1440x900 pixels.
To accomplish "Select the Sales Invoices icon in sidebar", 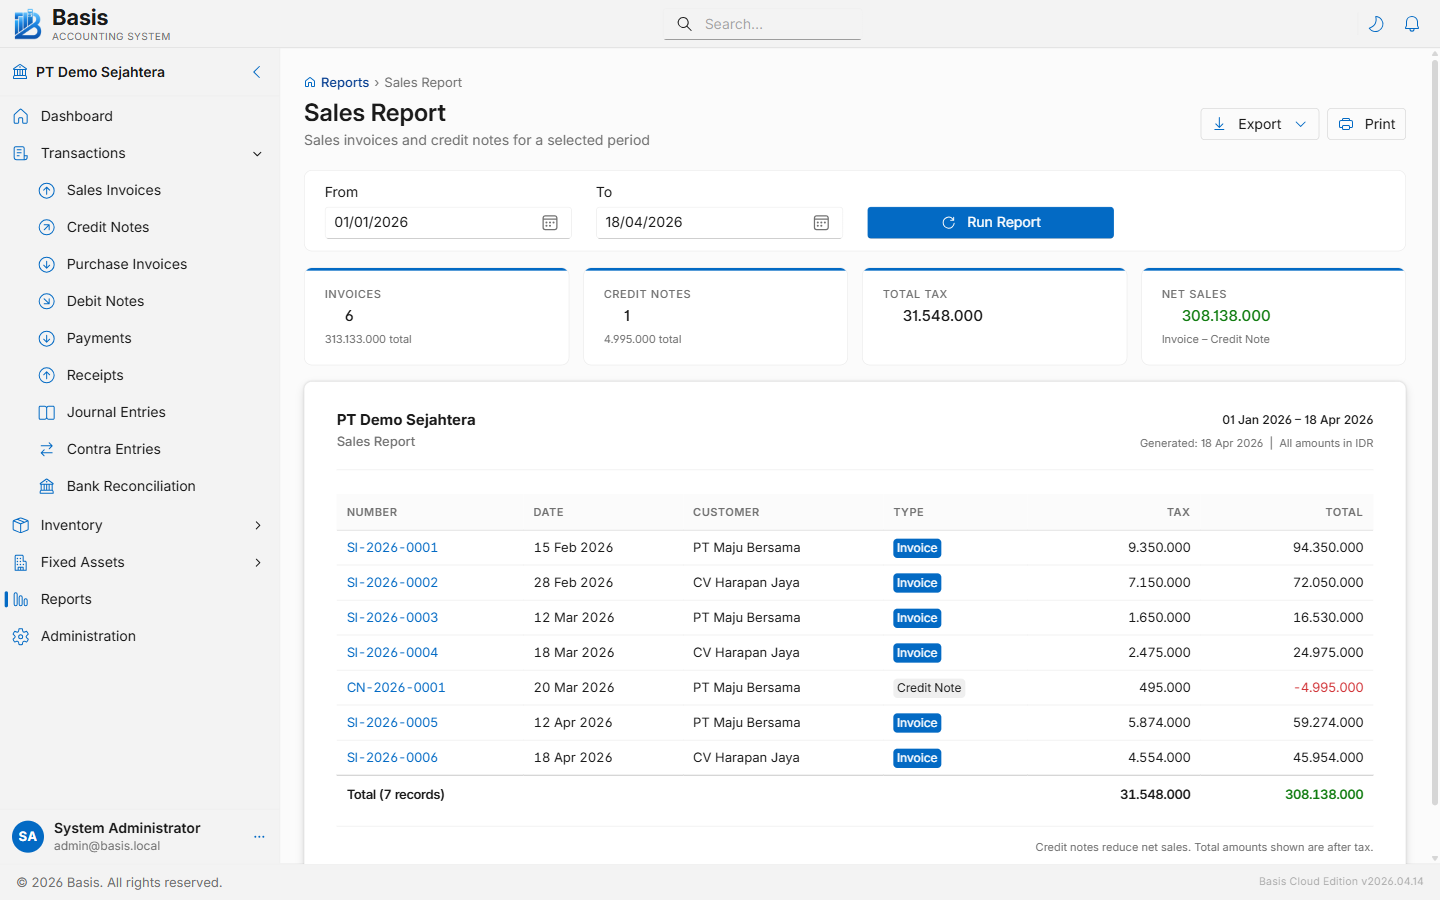I will 46,190.
